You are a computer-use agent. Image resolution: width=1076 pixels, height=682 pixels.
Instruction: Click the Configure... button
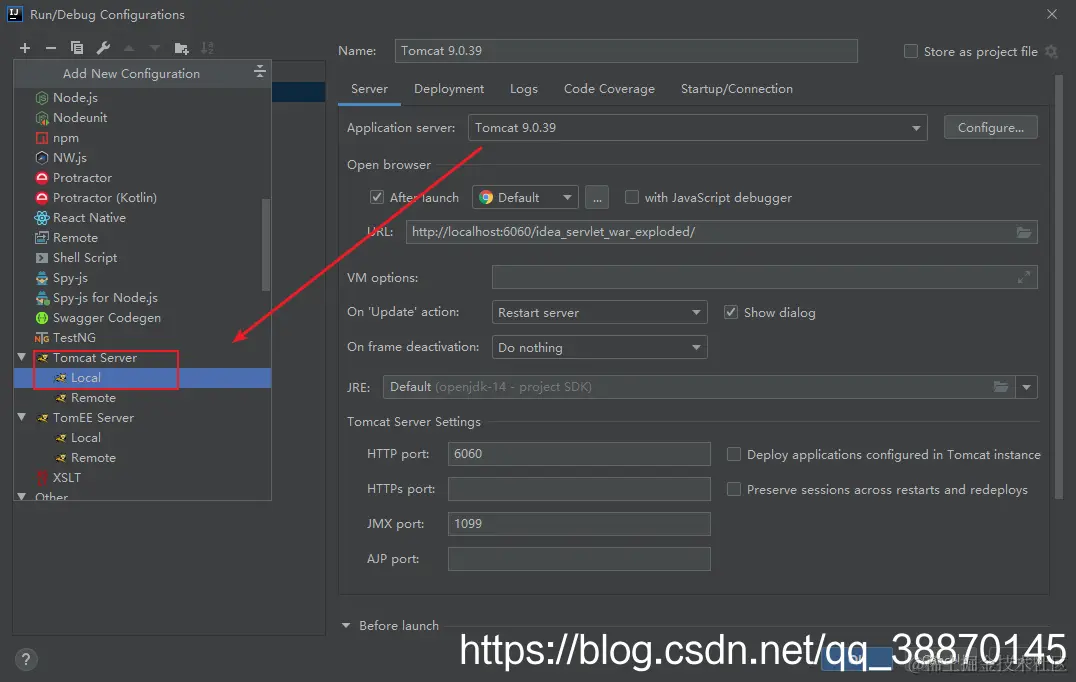991,128
